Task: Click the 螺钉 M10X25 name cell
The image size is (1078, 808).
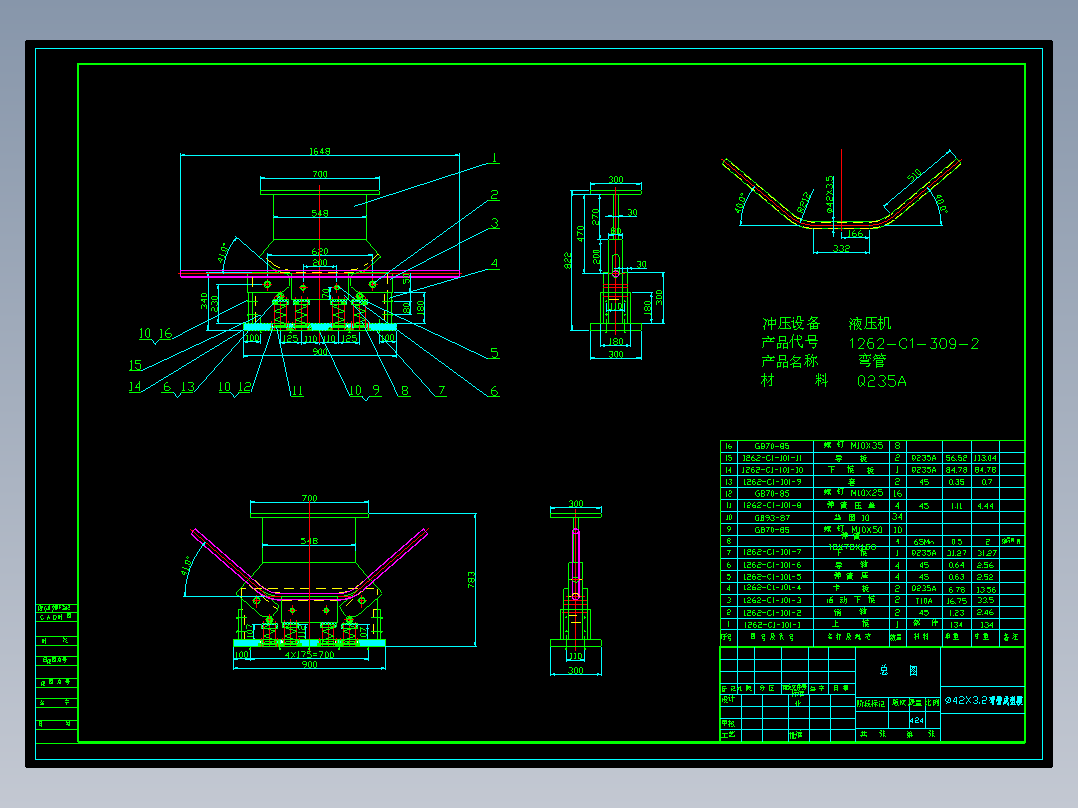Action: pyautogui.click(x=852, y=493)
